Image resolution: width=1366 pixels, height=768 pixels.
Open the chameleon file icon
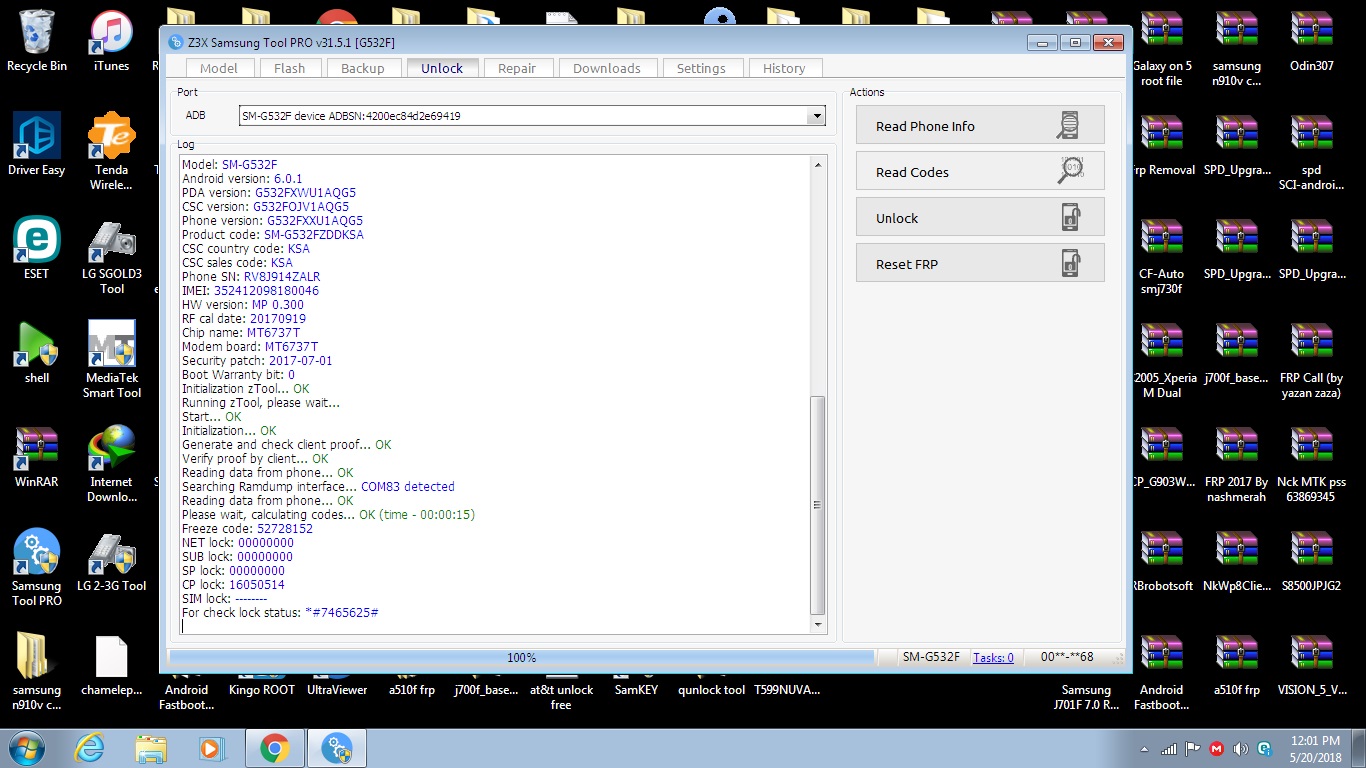(x=111, y=664)
